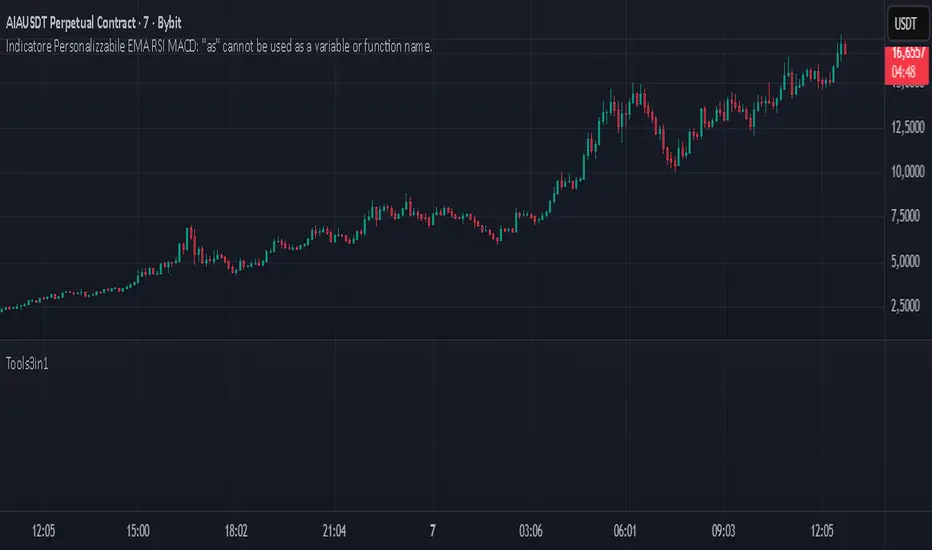The height and width of the screenshot is (550, 932).
Task: Click the 2,5000 price axis label
Action: pos(904,306)
